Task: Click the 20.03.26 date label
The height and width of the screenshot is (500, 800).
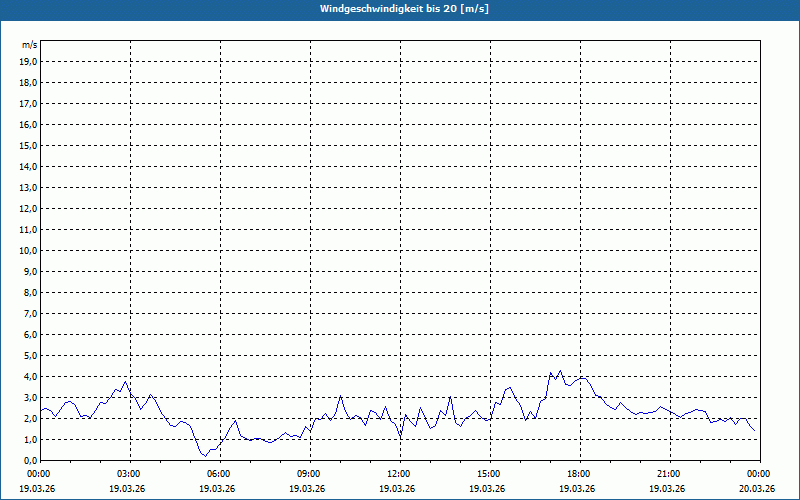Action: 757,489
